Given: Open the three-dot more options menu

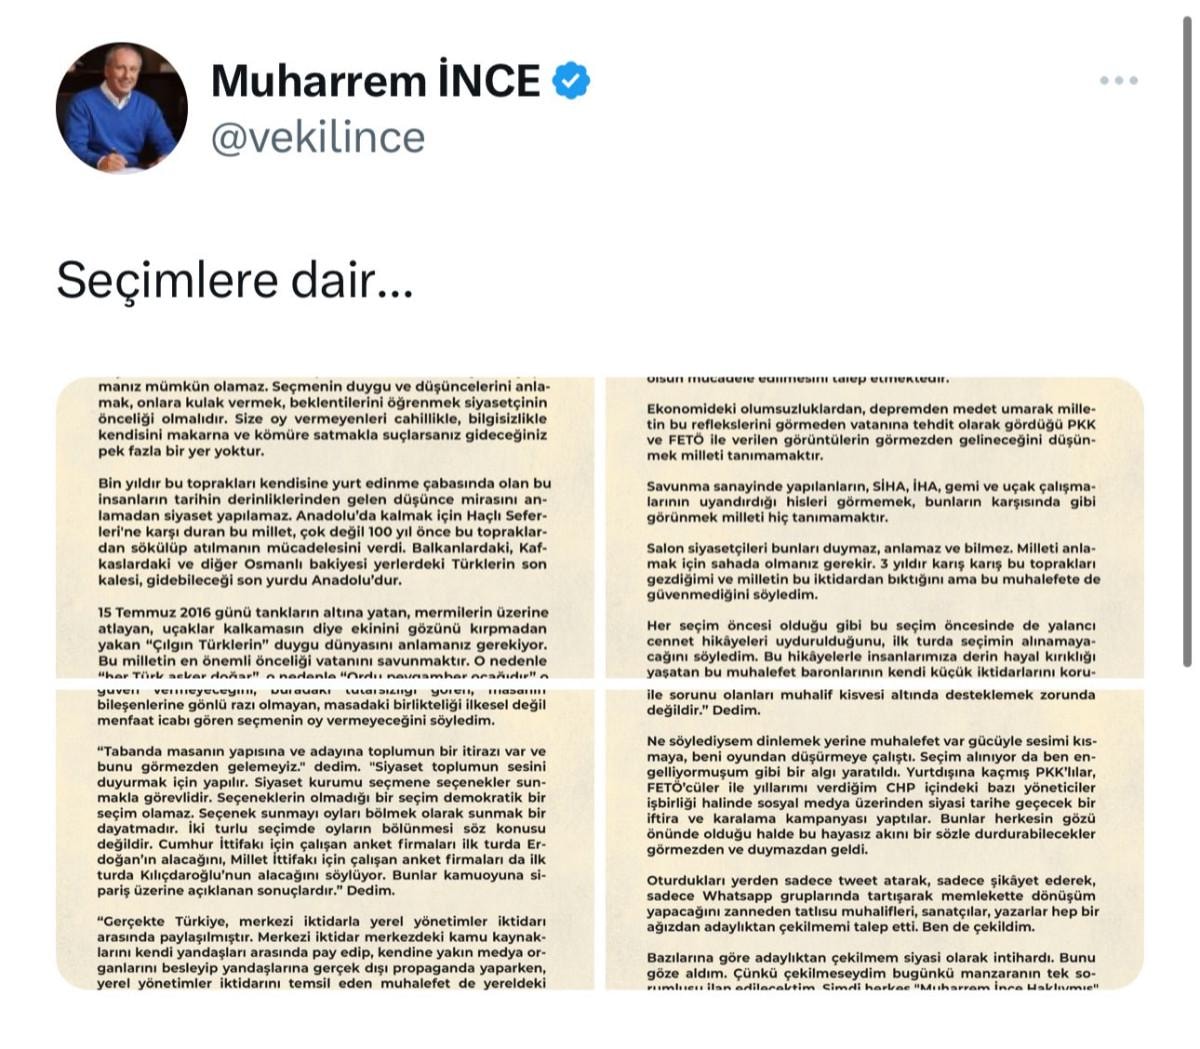Looking at the screenshot, I should tap(1119, 81).
